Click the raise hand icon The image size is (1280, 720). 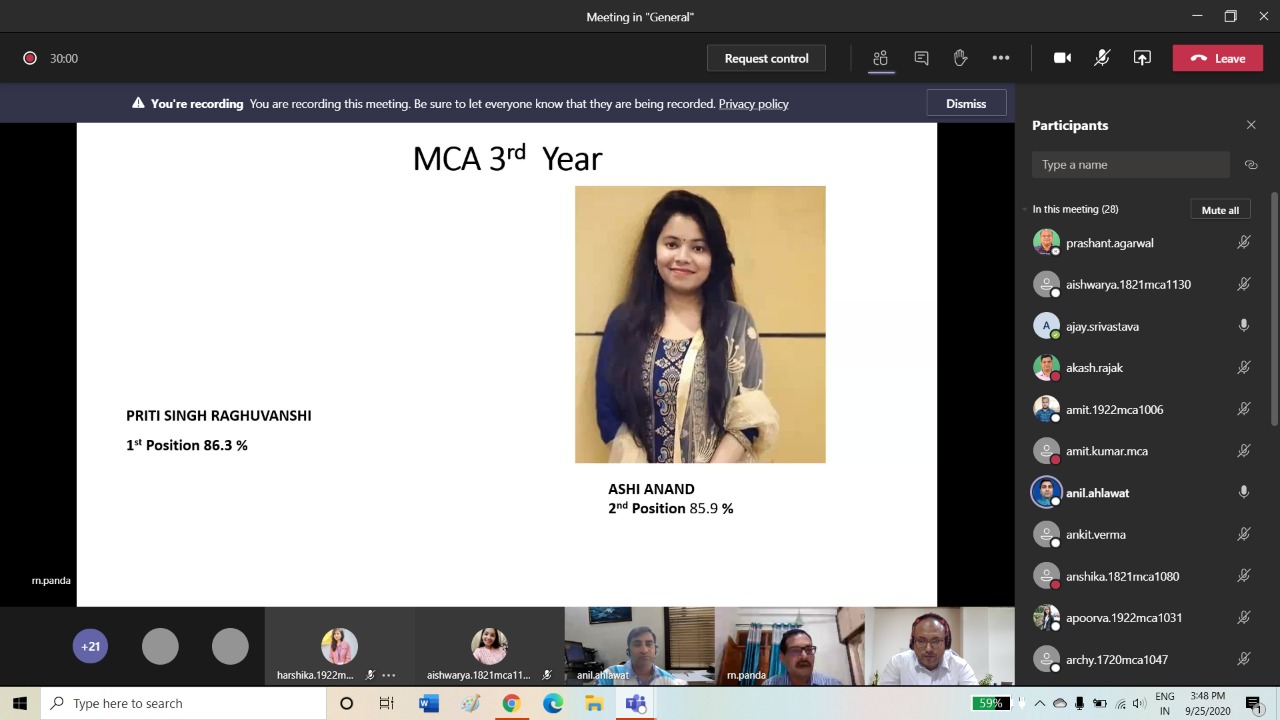click(960, 58)
